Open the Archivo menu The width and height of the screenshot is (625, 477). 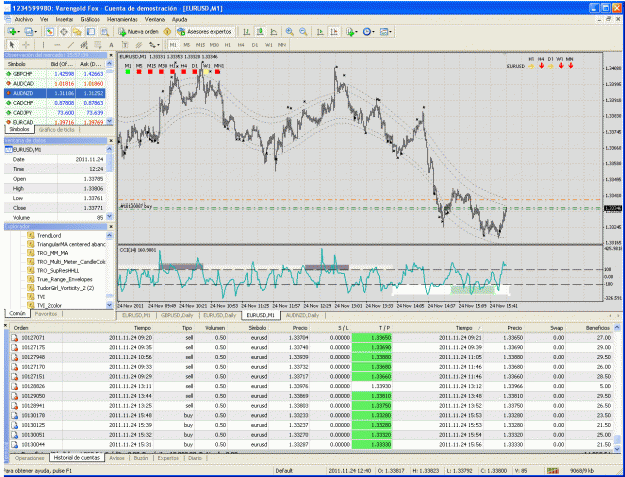[x=24, y=19]
